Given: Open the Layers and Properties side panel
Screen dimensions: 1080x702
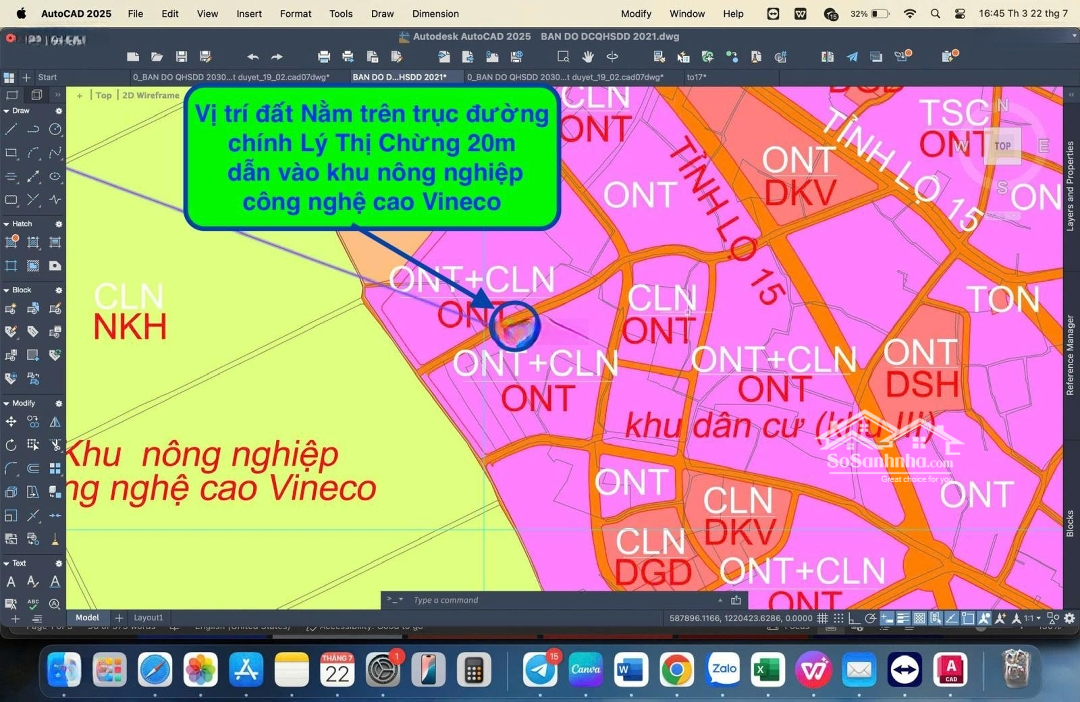Looking at the screenshot, I should [x=1069, y=187].
